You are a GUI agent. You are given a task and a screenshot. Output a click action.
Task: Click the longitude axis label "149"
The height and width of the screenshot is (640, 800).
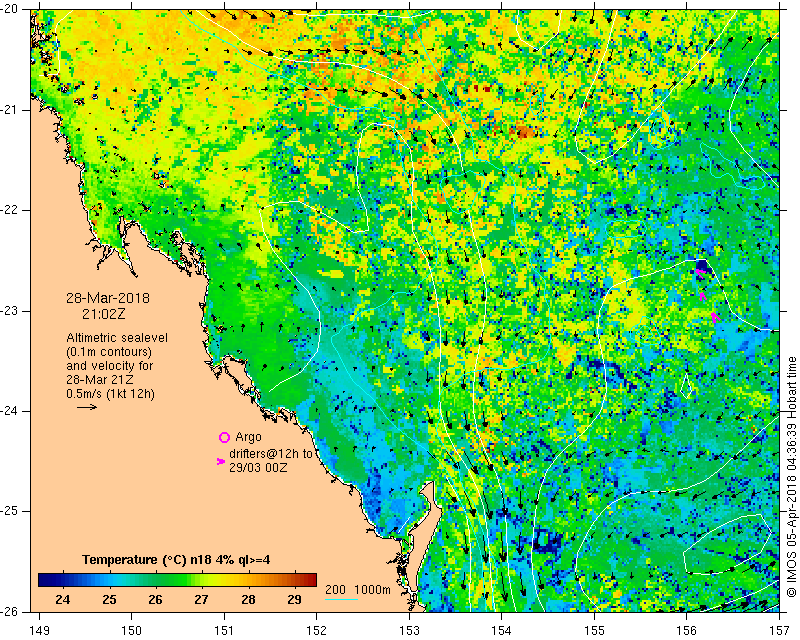pyautogui.click(x=40, y=631)
